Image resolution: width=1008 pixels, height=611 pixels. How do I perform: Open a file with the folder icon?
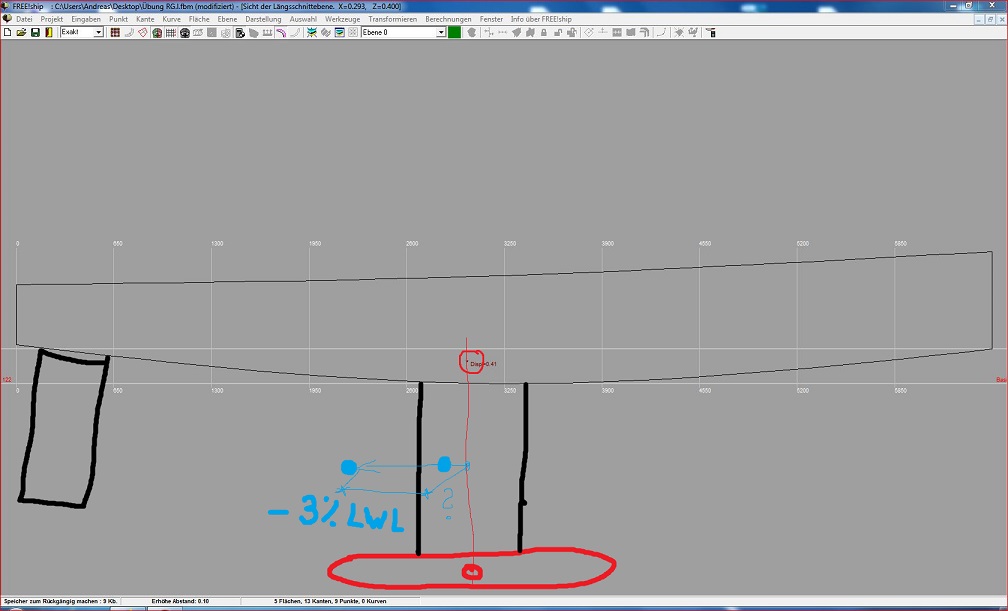point(21,33)
